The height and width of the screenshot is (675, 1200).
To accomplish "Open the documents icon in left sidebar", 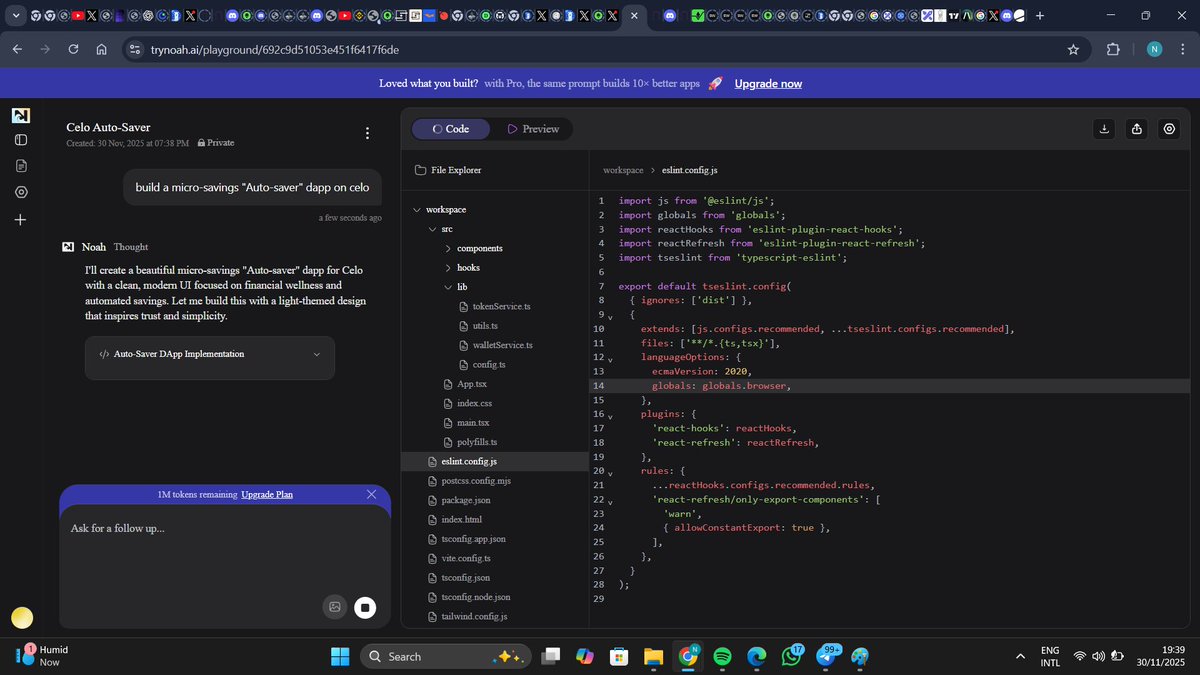I will [x=21, y=165].
